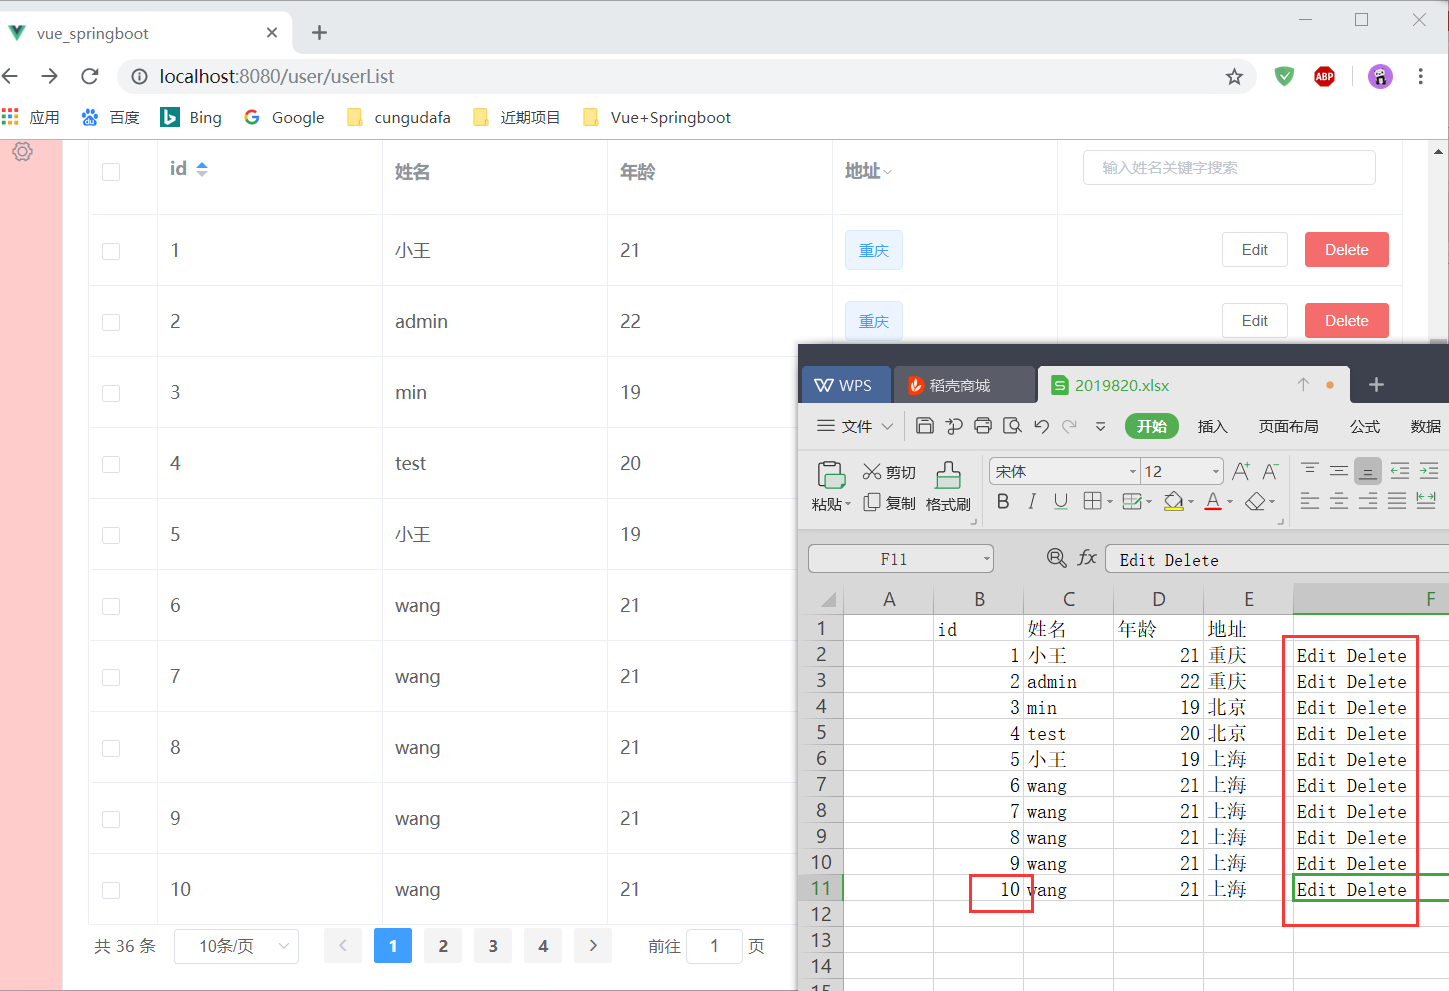Click the name search input field
This screenshot has width=1449, height=991.
[x=1228, y=167]
